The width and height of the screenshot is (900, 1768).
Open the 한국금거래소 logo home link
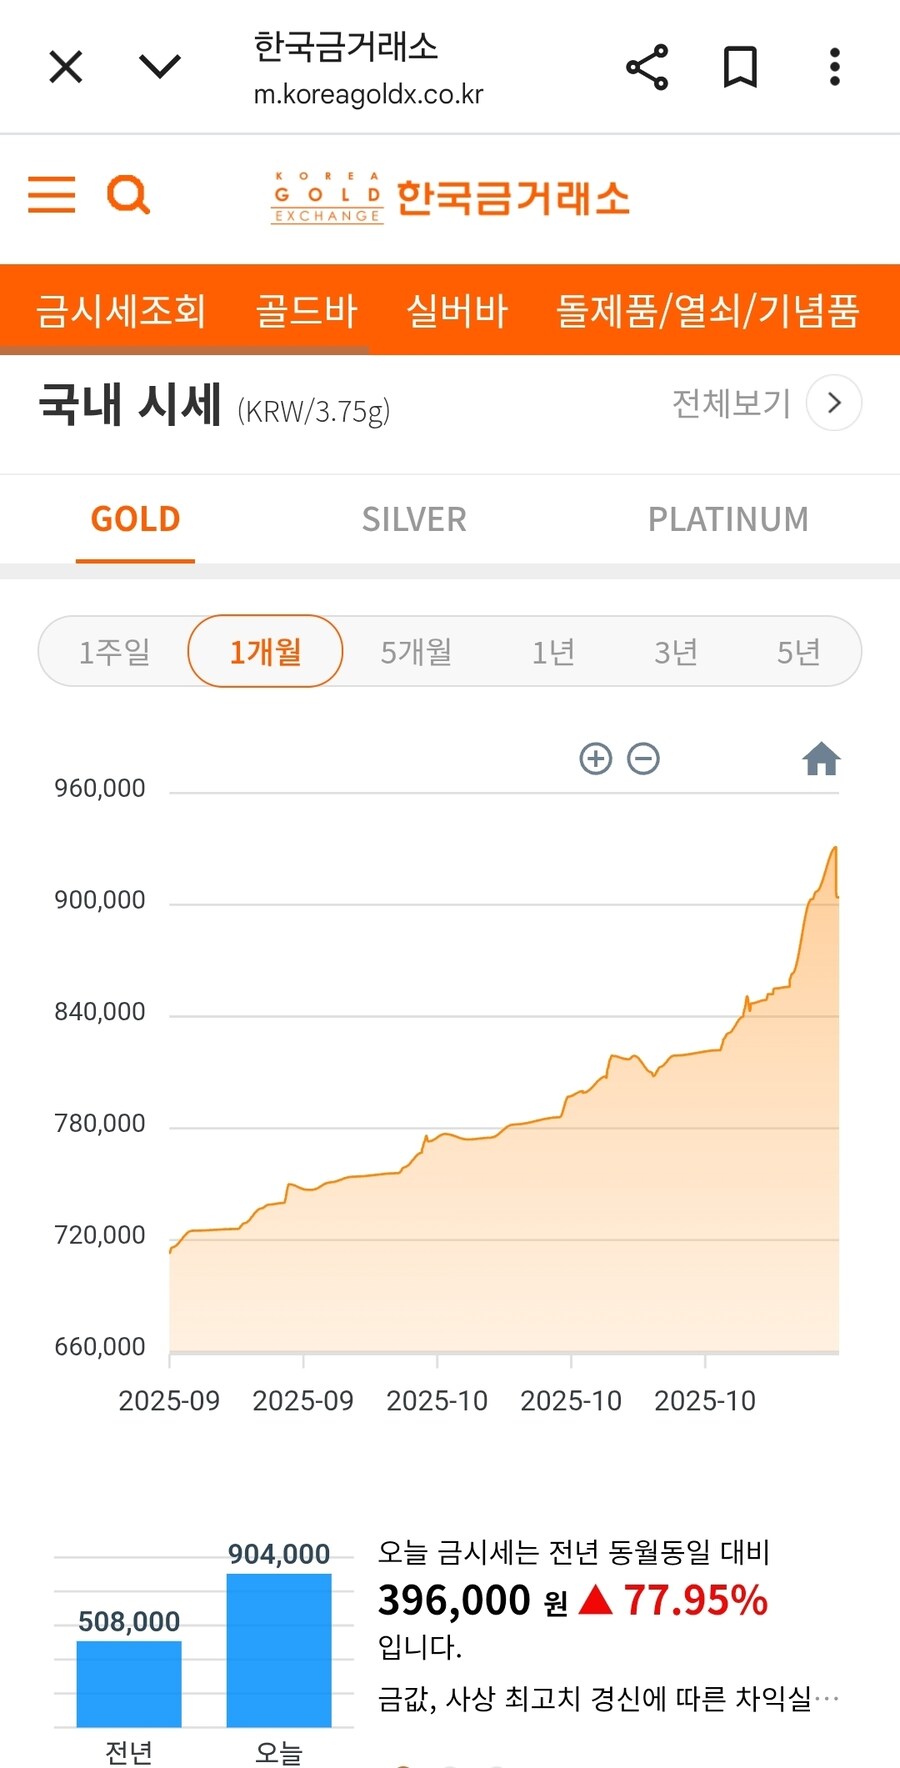coord(450,197)
